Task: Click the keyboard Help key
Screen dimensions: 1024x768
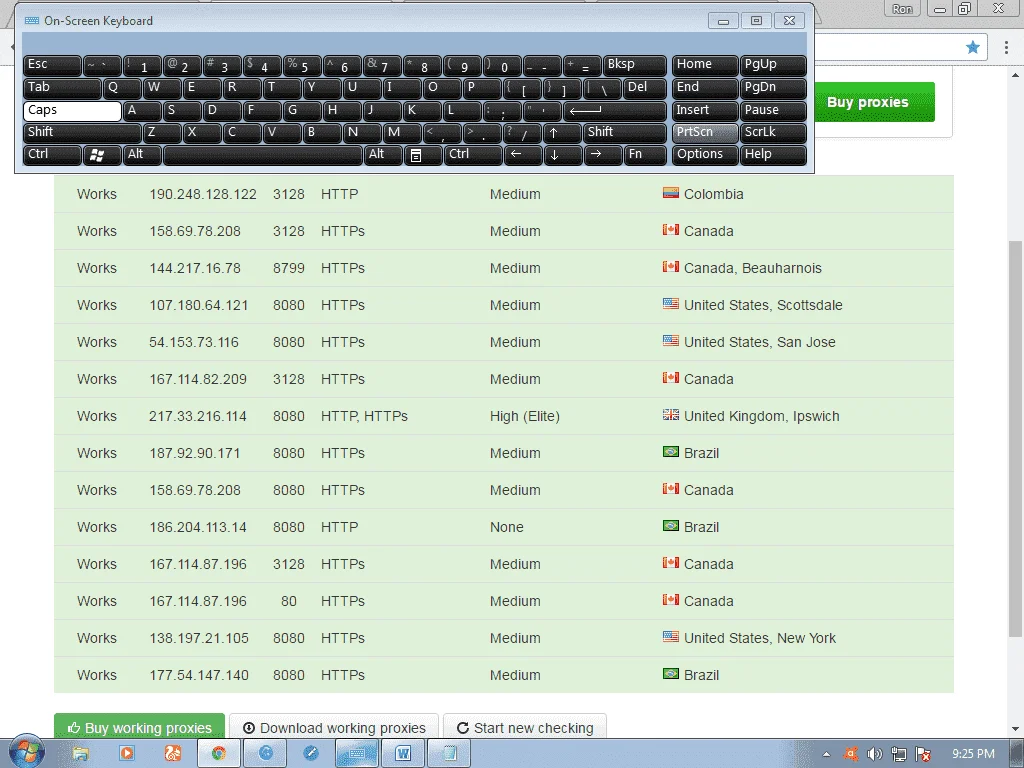Action: [x=773, y=155]
